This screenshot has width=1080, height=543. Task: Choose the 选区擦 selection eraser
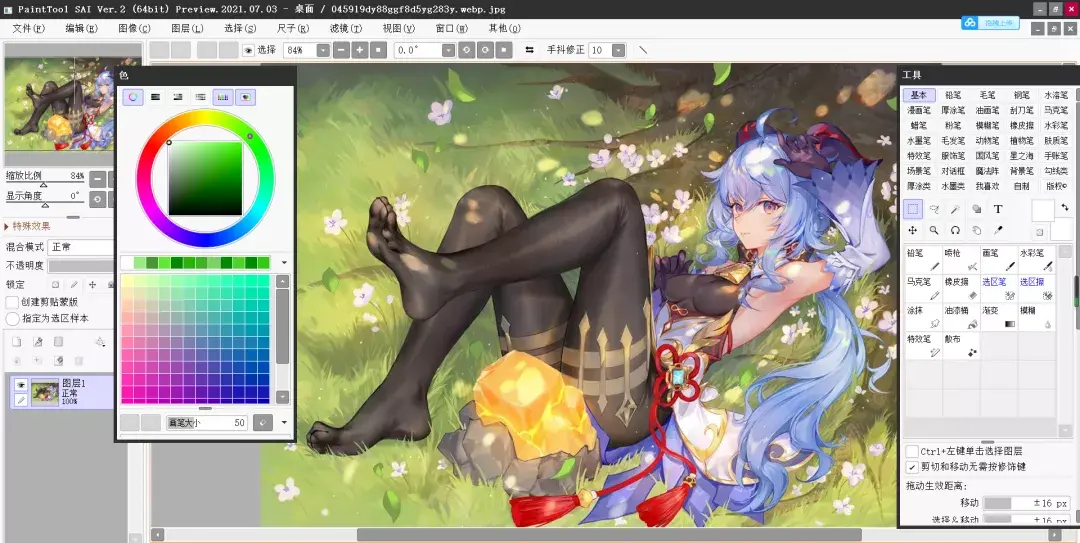(x=1037, y=289)
